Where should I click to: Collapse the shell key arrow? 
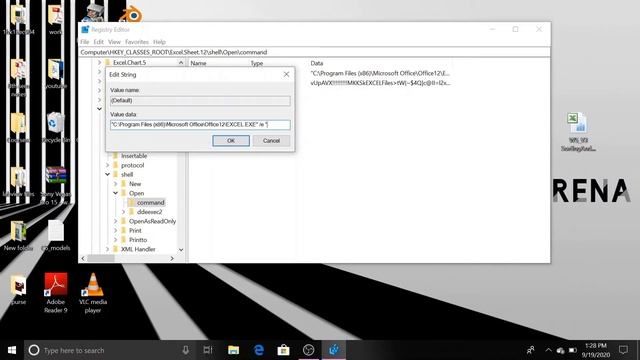tap(107, 174)
